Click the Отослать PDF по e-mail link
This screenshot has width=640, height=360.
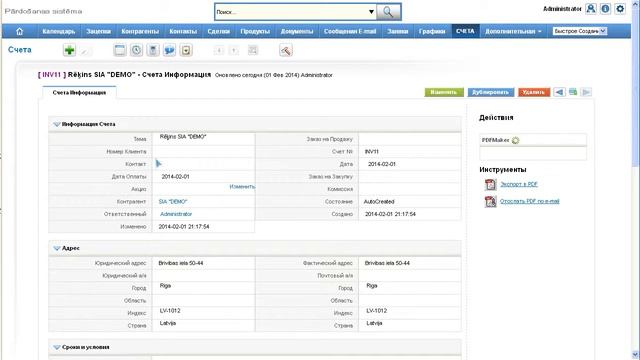(530, 201)
